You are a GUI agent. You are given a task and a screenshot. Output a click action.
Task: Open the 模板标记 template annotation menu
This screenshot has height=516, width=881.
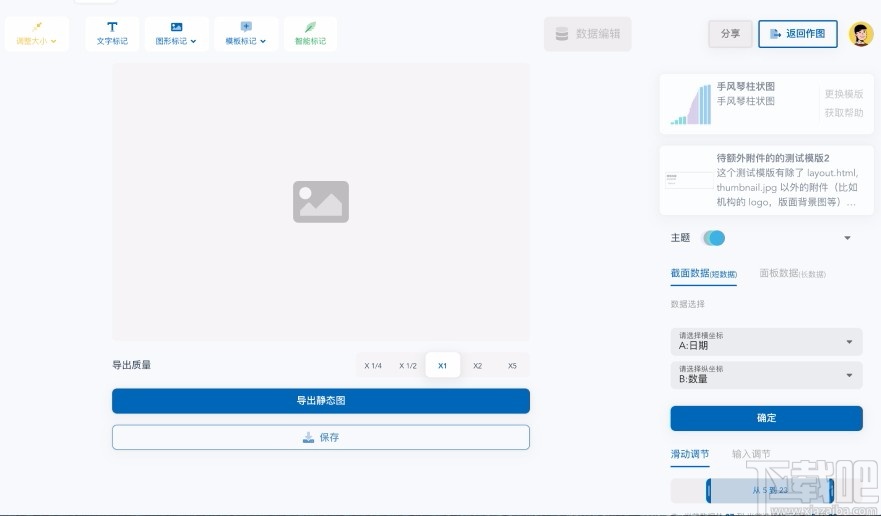(246, 34)
